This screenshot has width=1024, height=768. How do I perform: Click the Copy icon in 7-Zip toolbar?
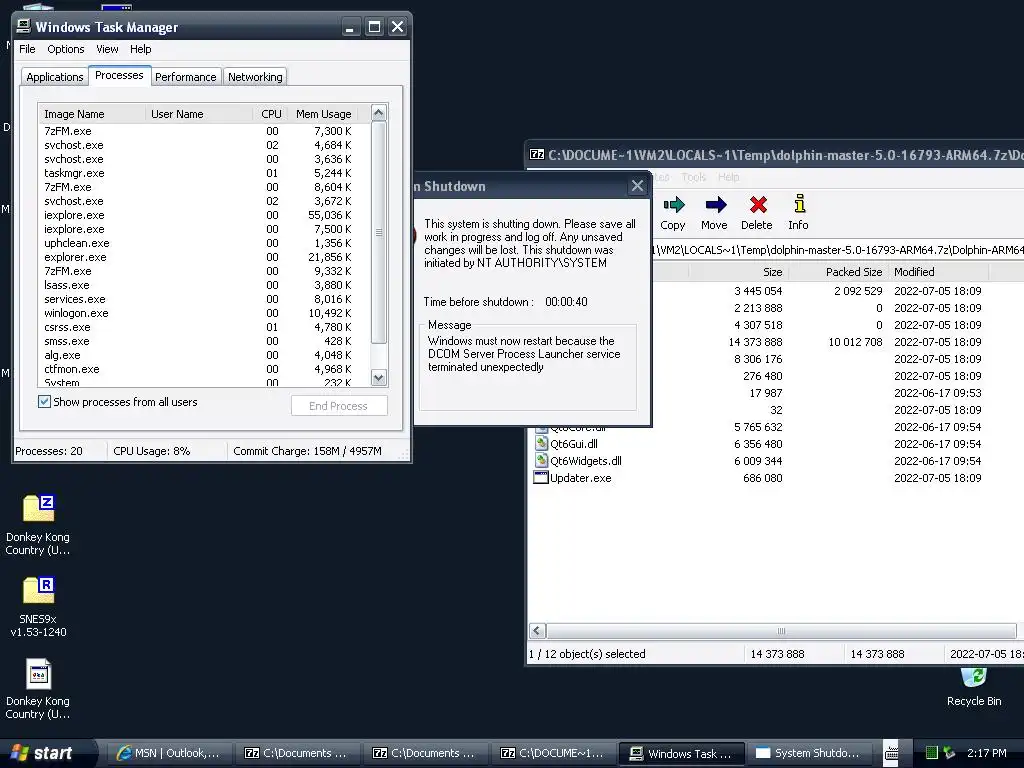tap(673, 205)
